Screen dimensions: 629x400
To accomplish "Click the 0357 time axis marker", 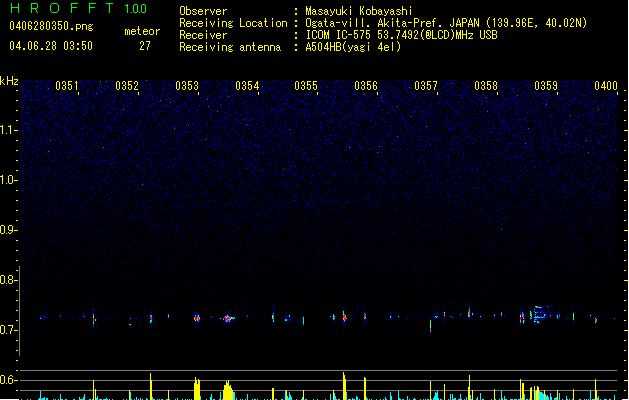I will (426, 86).
